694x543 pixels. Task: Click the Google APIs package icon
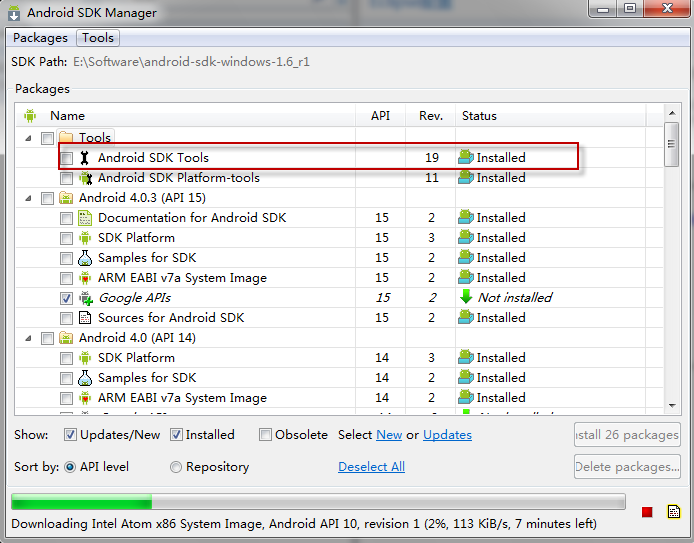coord(85,298)
